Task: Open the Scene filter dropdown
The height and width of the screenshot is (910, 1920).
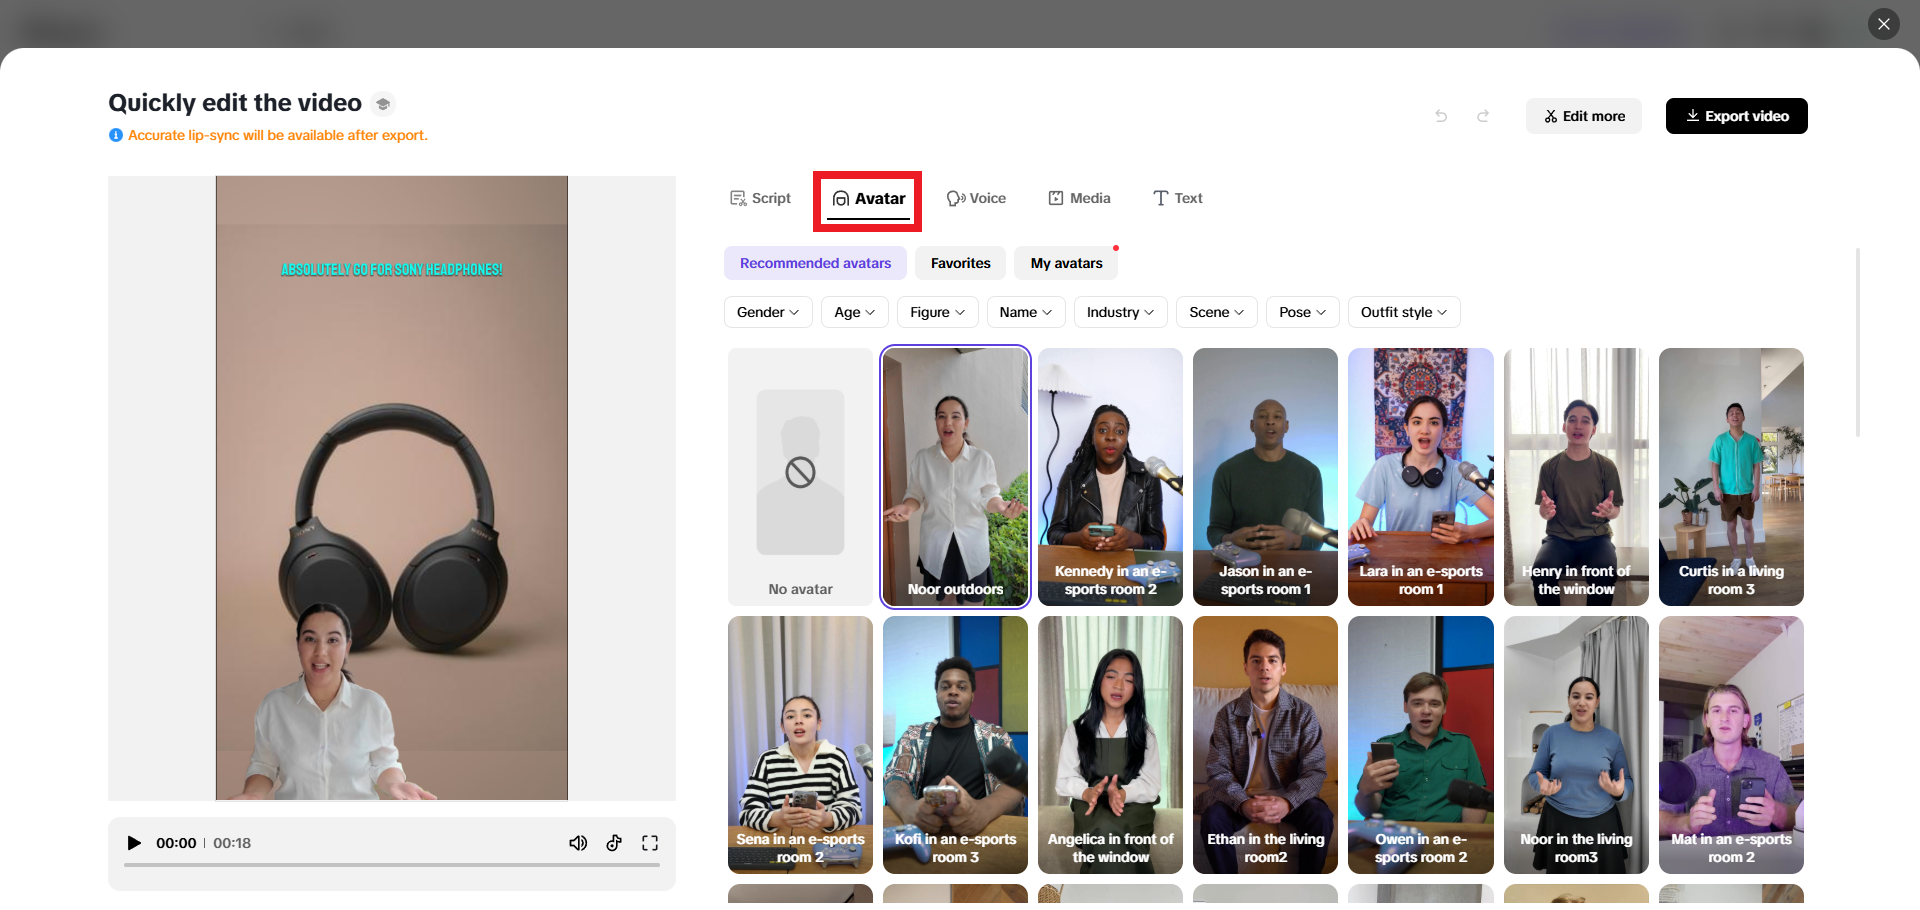Action: [x=1216, y=312]
